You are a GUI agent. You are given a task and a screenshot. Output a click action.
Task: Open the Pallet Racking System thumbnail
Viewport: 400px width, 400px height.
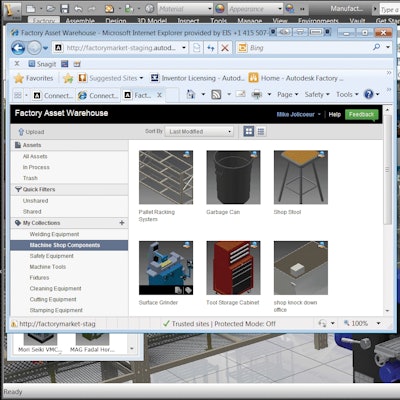click(166, 177)
